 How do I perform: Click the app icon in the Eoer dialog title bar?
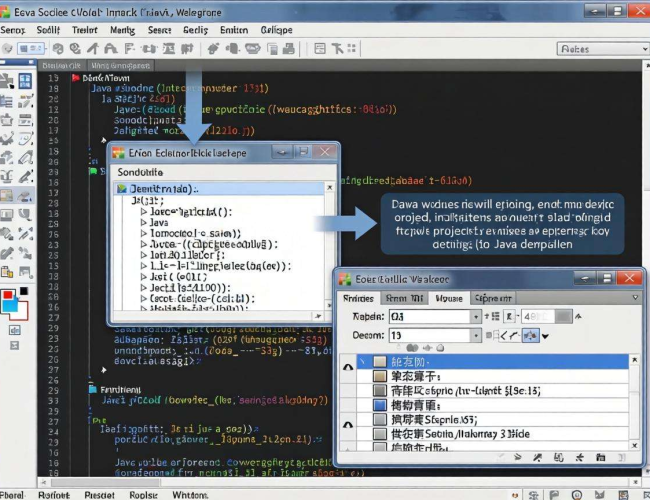[347, 279]
